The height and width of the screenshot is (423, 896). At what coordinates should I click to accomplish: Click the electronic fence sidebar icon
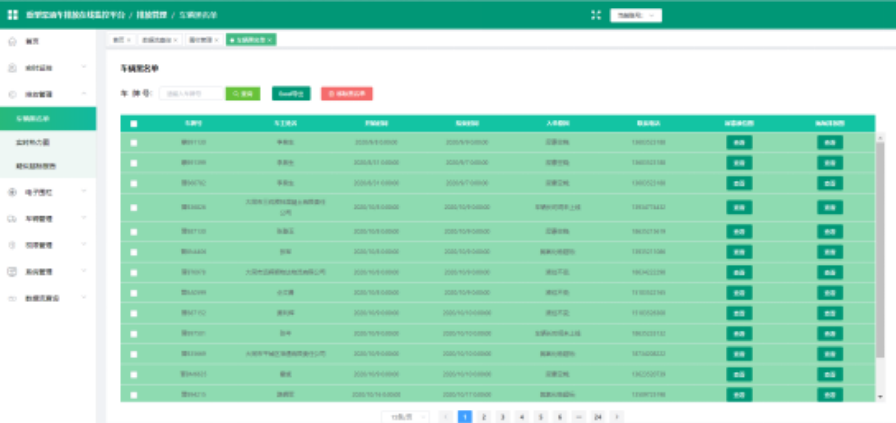pos(12,191)
